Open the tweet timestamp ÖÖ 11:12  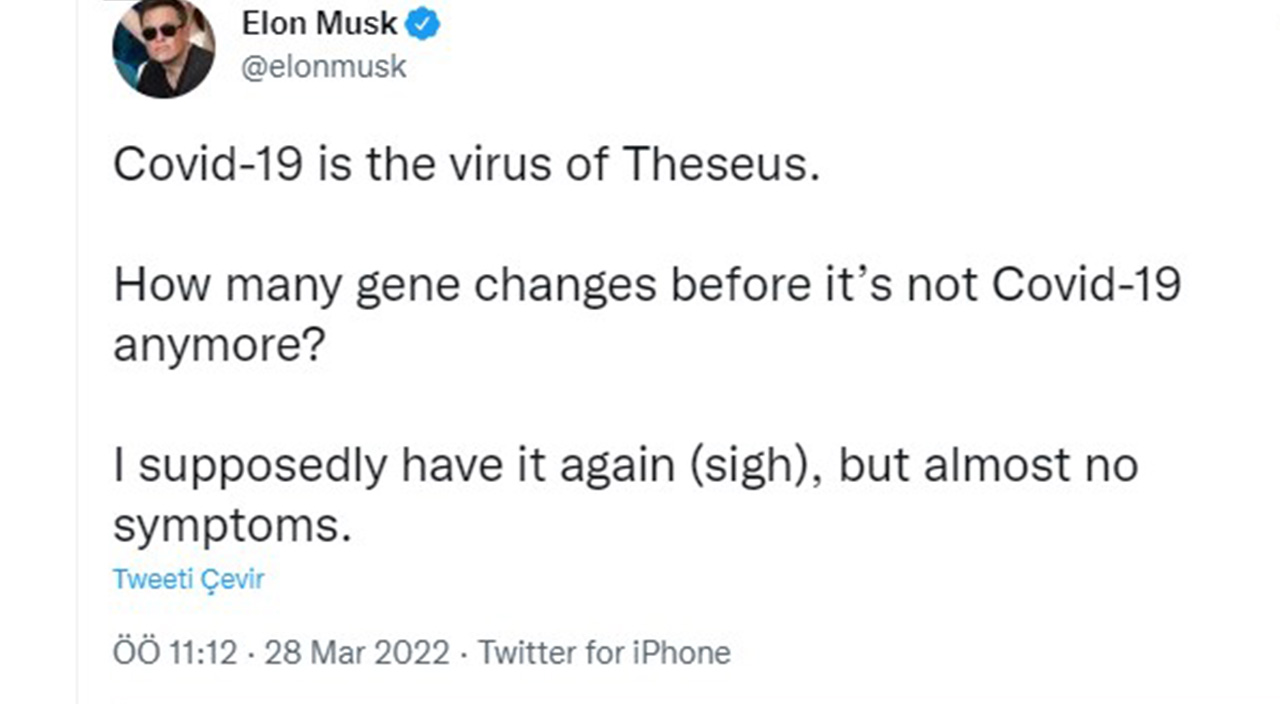pyautogui.click(x=174, y=652)
